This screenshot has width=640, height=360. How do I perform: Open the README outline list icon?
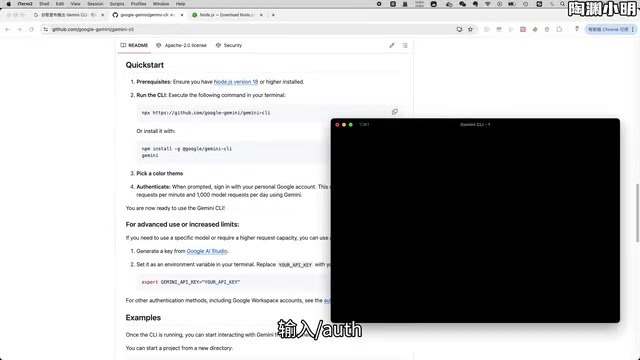(x=404, y=45)
